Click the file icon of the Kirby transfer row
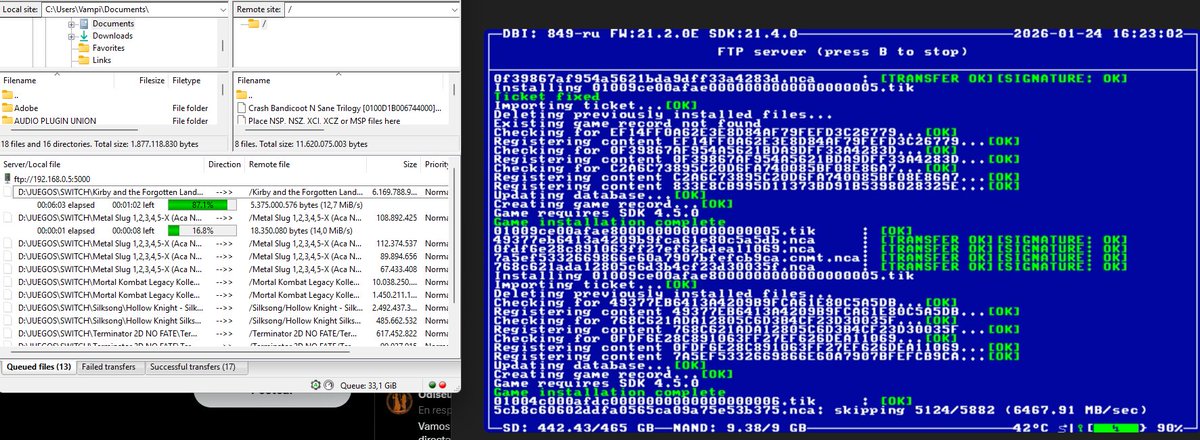1200x440 pixels. coord(8,190)
